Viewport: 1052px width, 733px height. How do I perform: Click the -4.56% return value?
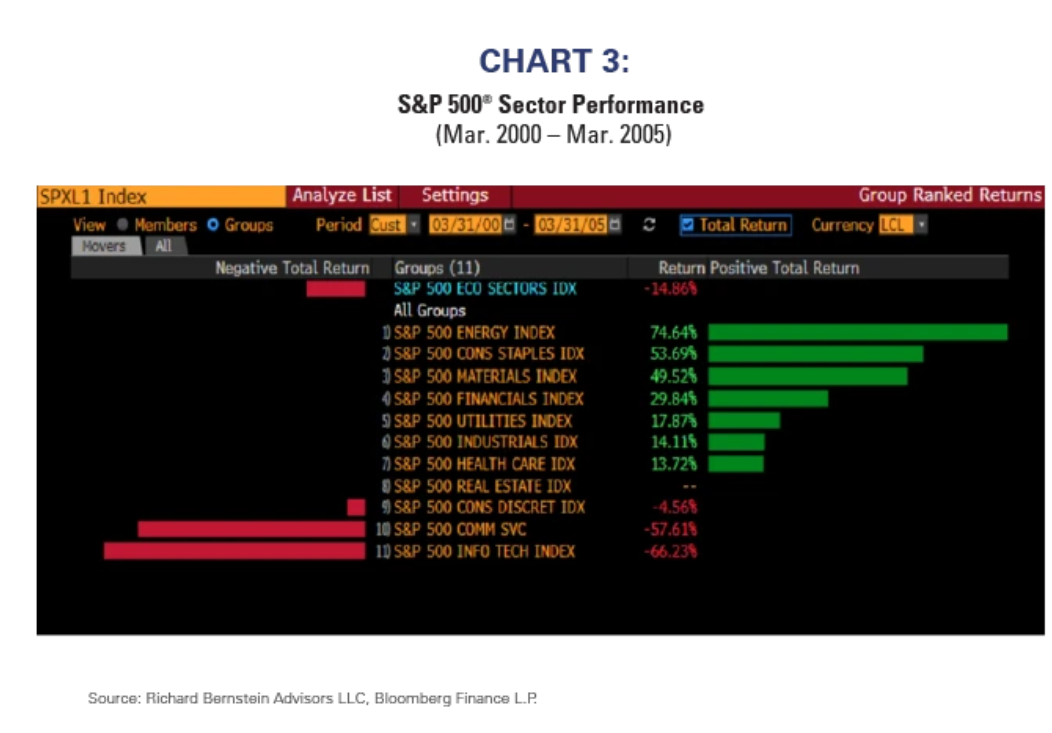pyautogui.click(x=675, y=507)
